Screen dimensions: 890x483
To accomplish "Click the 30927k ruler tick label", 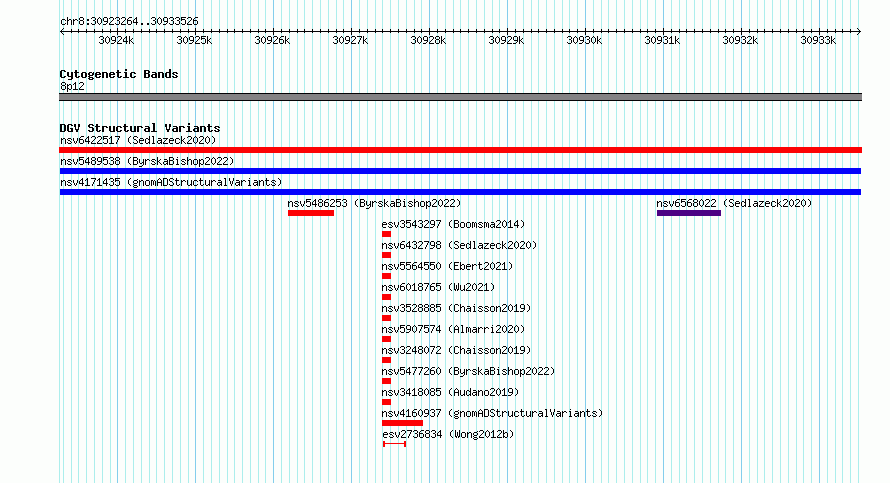I will coord(350,40).
